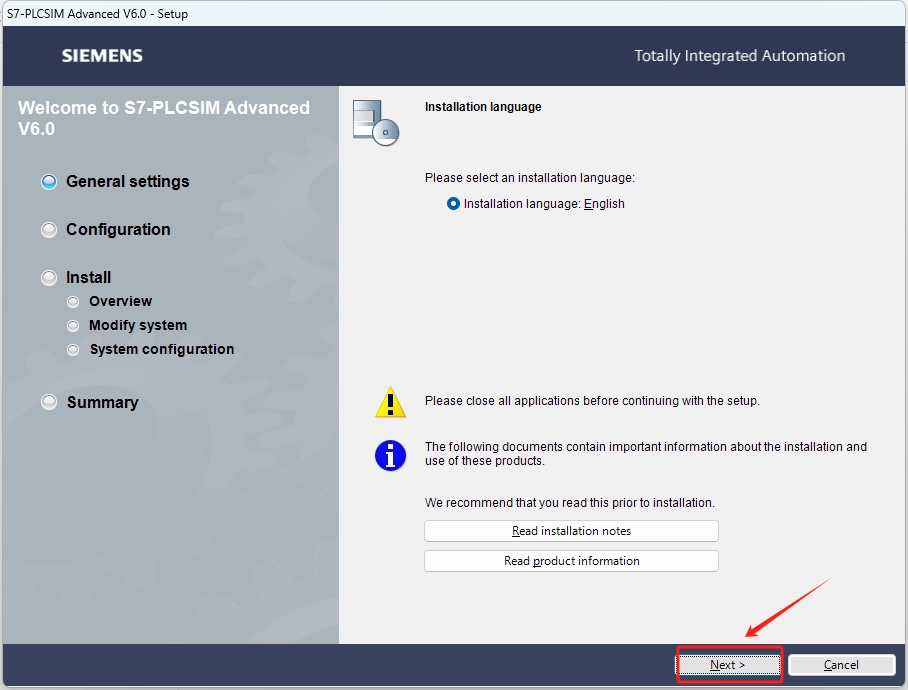Click the Install step bullet
908x690 pixels.
pos(49,278)
